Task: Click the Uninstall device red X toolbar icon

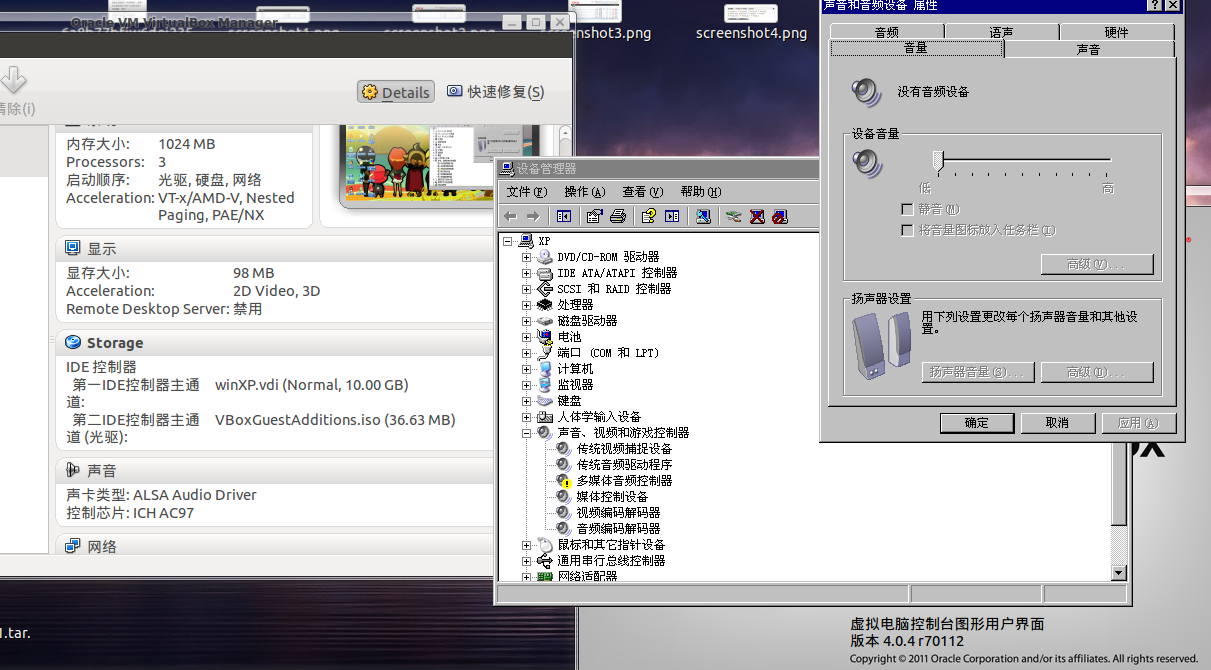Action: pyautogui.click(x=757, y=216)
